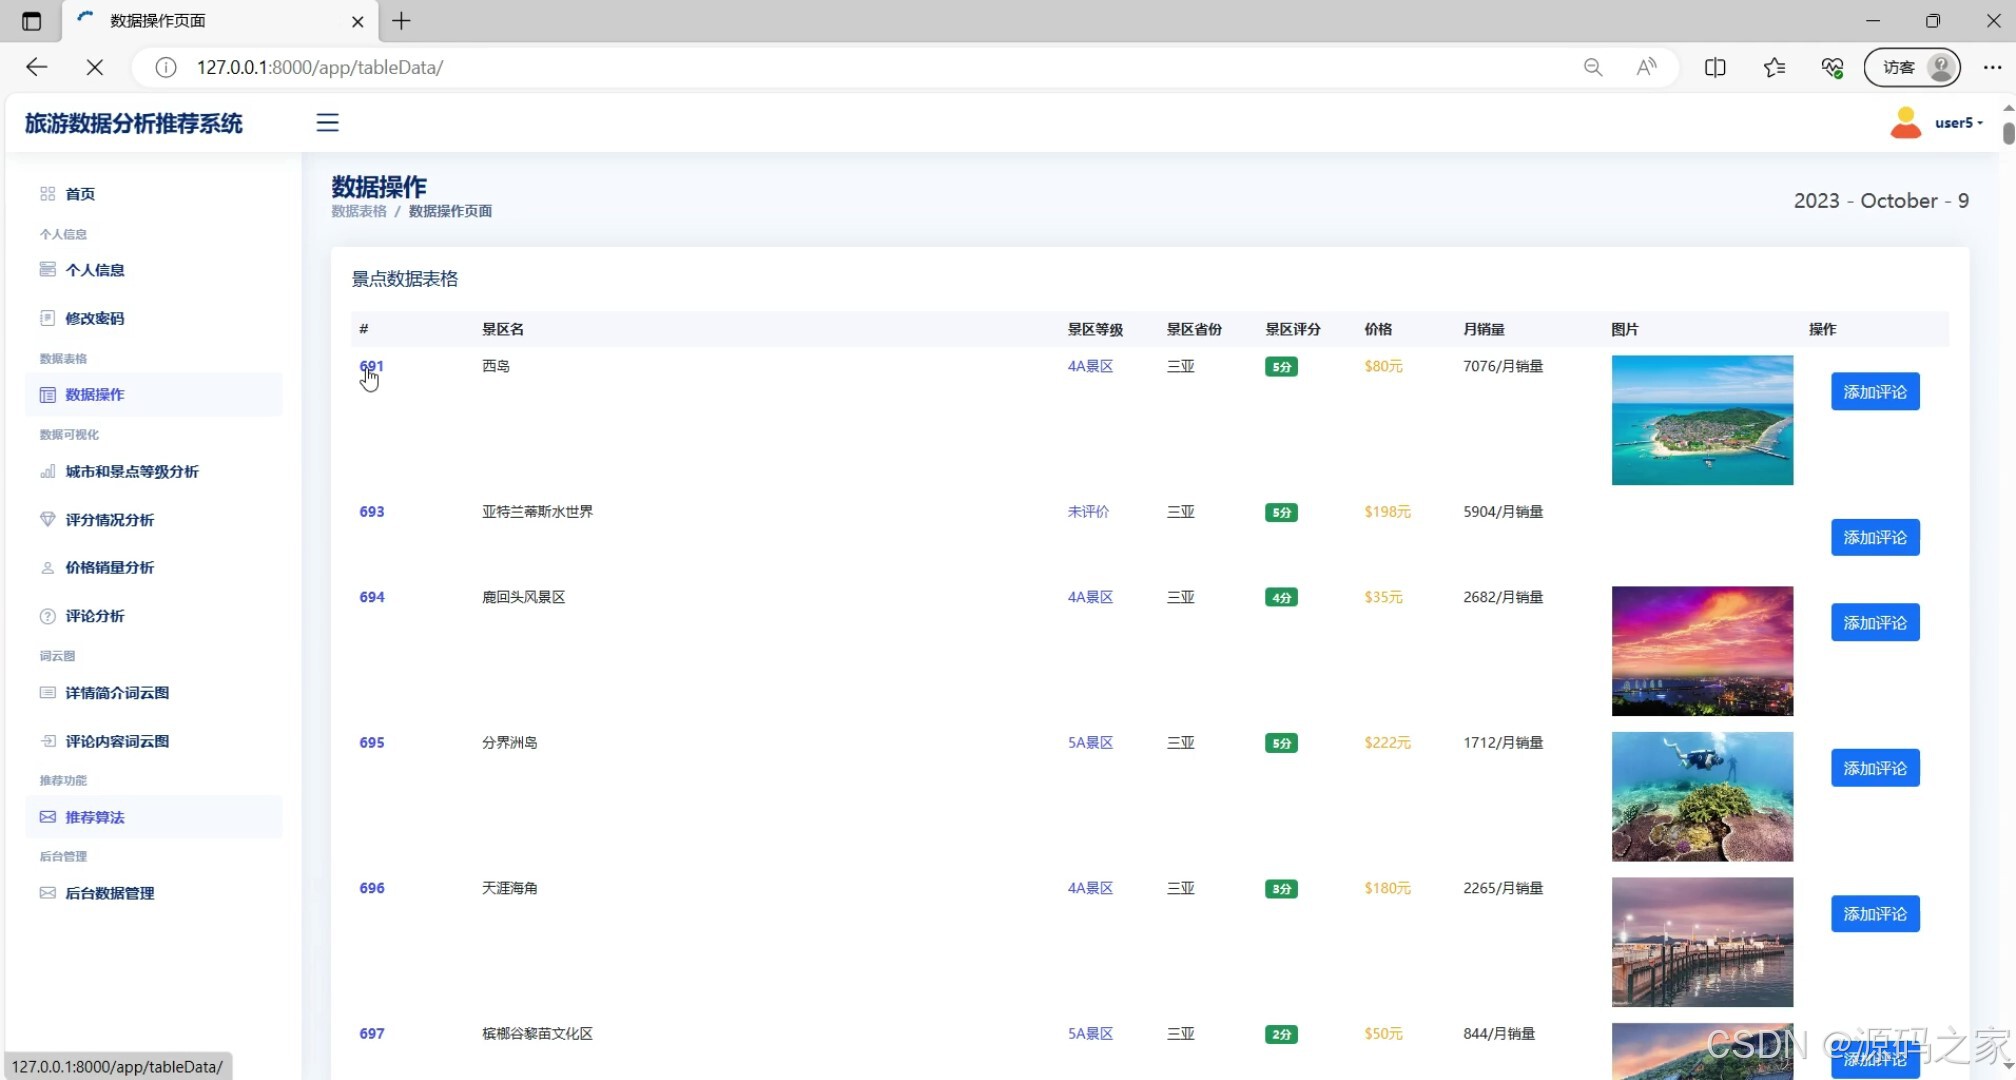Click the Browser Essentials heart icon
Image resolution: width=2016 pixels, height=1080 pixels.
1832,67
